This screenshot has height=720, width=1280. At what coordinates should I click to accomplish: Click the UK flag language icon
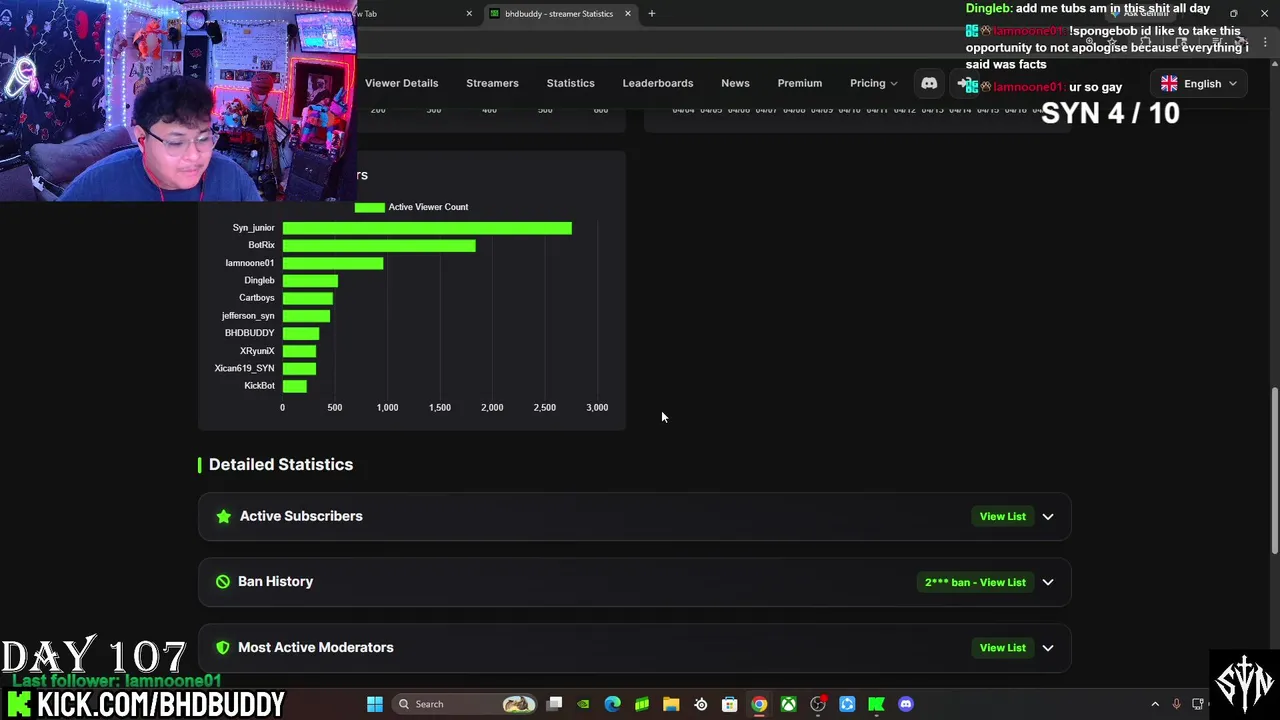coord(1169,84)
